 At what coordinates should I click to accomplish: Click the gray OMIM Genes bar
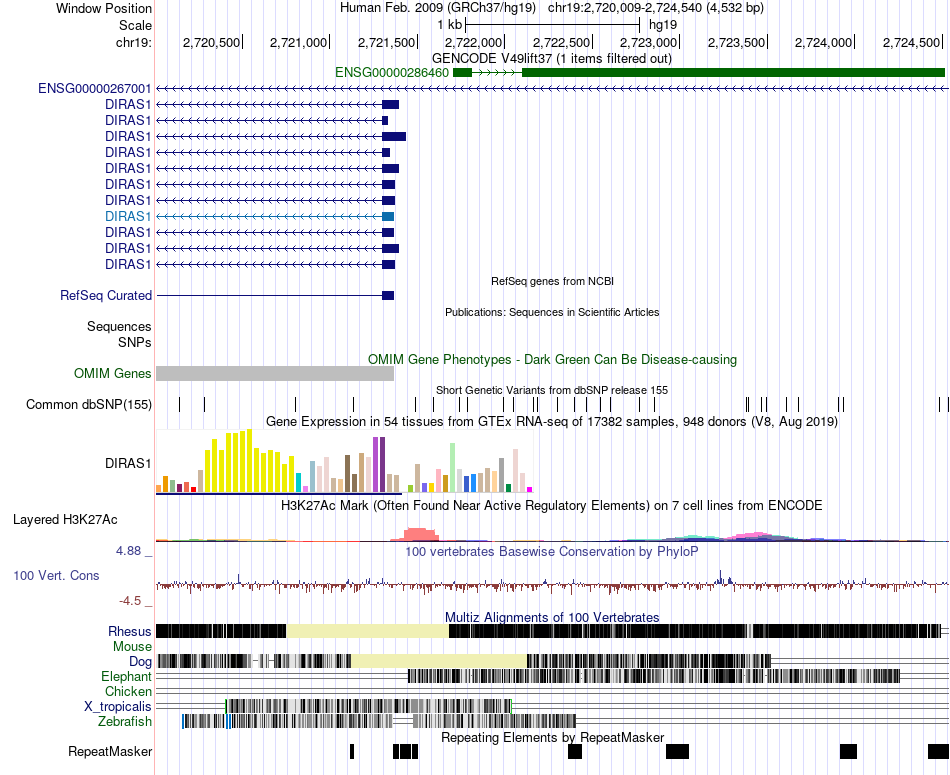275,373
